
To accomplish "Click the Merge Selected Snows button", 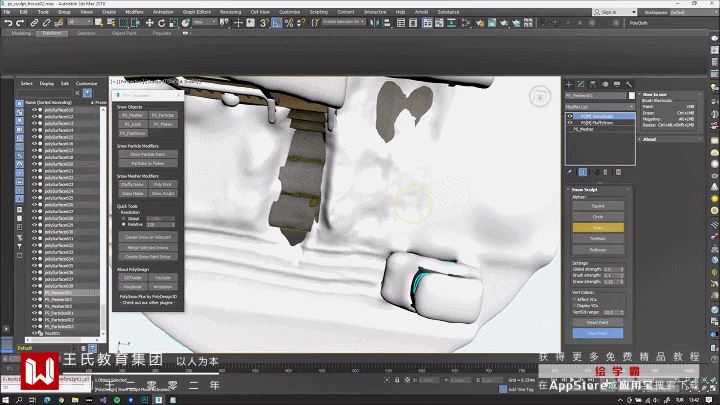I will point(148,248).
